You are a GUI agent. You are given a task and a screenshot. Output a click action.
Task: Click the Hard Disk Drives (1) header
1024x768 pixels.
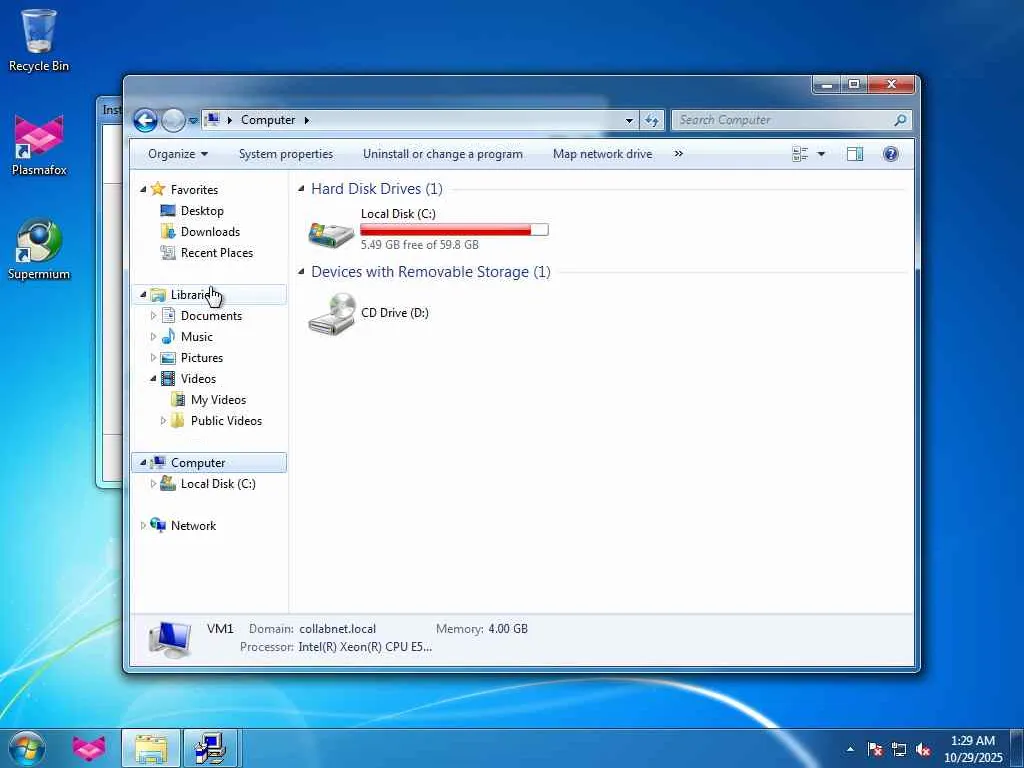tap(377, 189)
